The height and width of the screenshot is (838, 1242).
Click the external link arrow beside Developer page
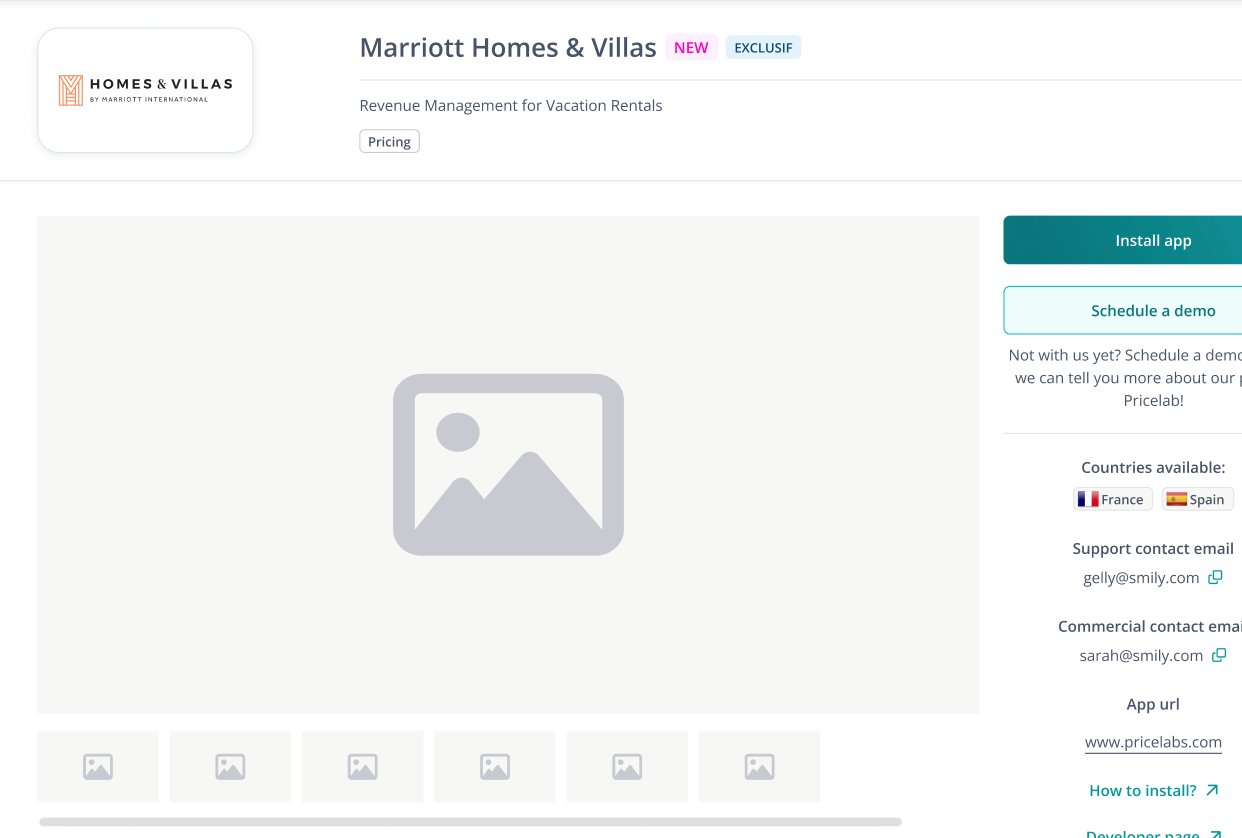[x=1212, y=832]
